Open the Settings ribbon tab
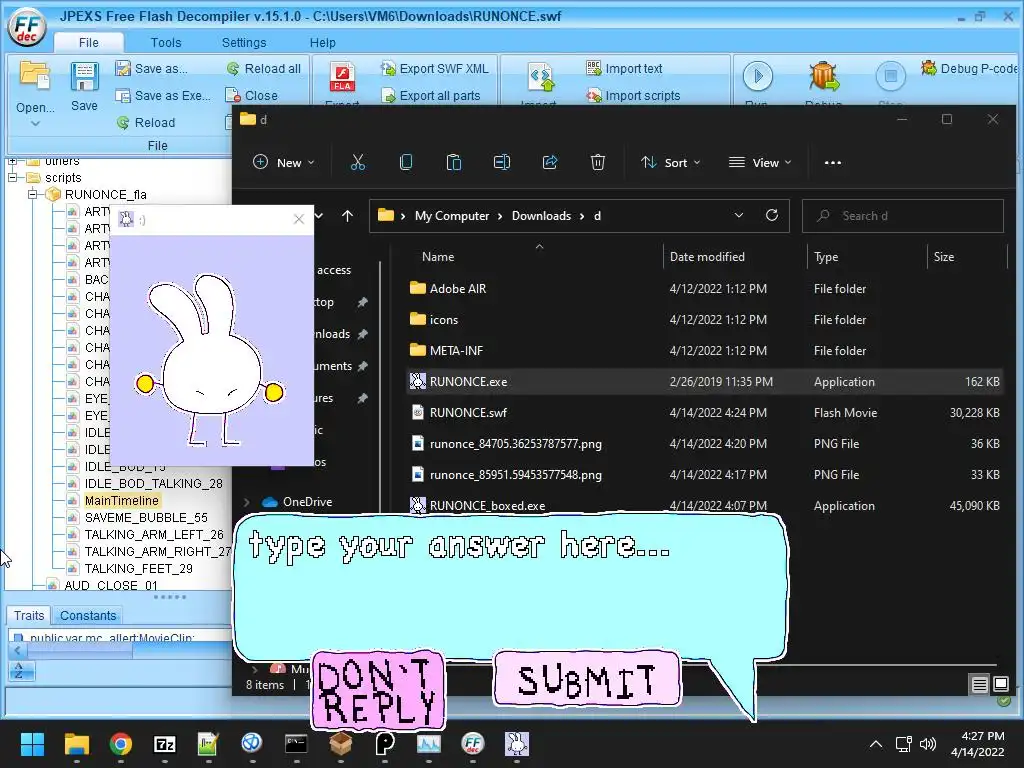Screen dimensions: 1024x768 tap(244, 42)
